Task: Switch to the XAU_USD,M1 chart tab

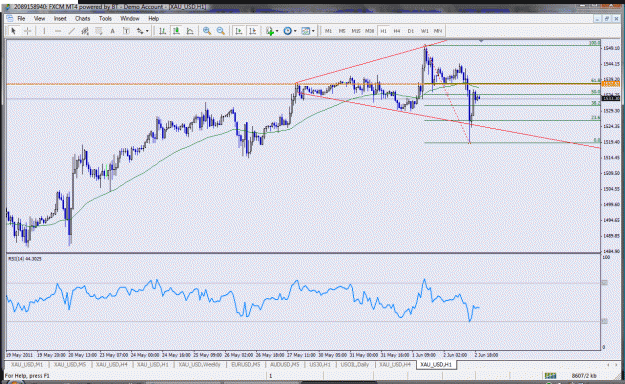Action: [27, 364]
